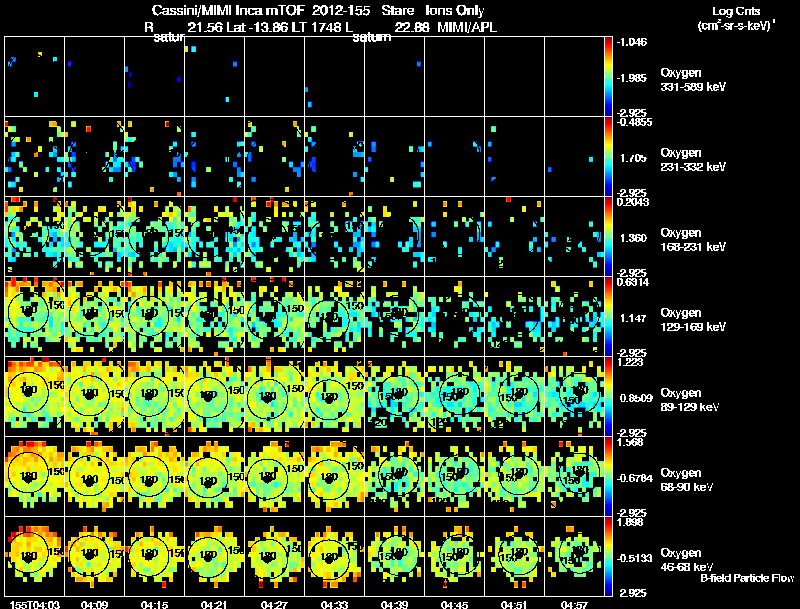Viewport: 800px width, 609px height.
Task: Select the Oxygen 46-68 keV row label
Action: coord(687,560)
